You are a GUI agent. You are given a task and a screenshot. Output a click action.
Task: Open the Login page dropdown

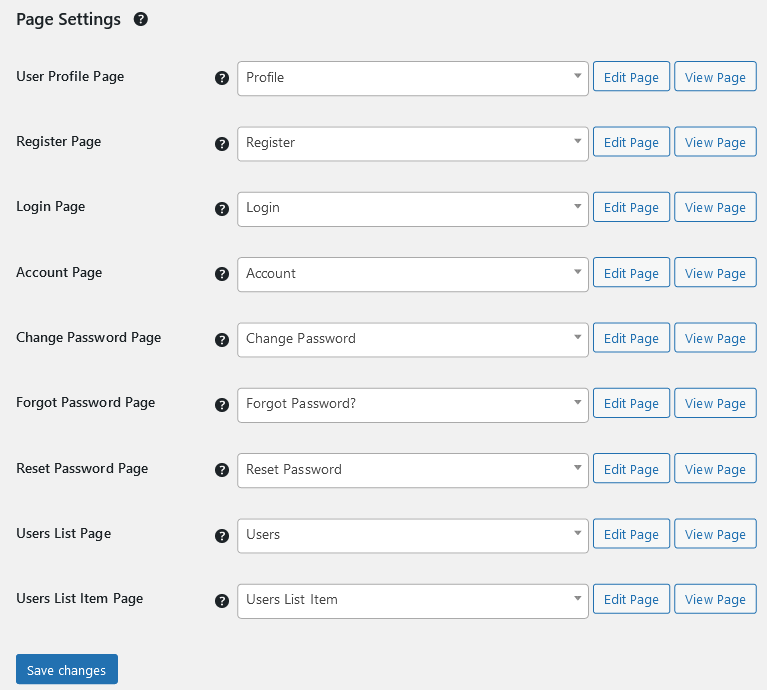tap(413, 209)
